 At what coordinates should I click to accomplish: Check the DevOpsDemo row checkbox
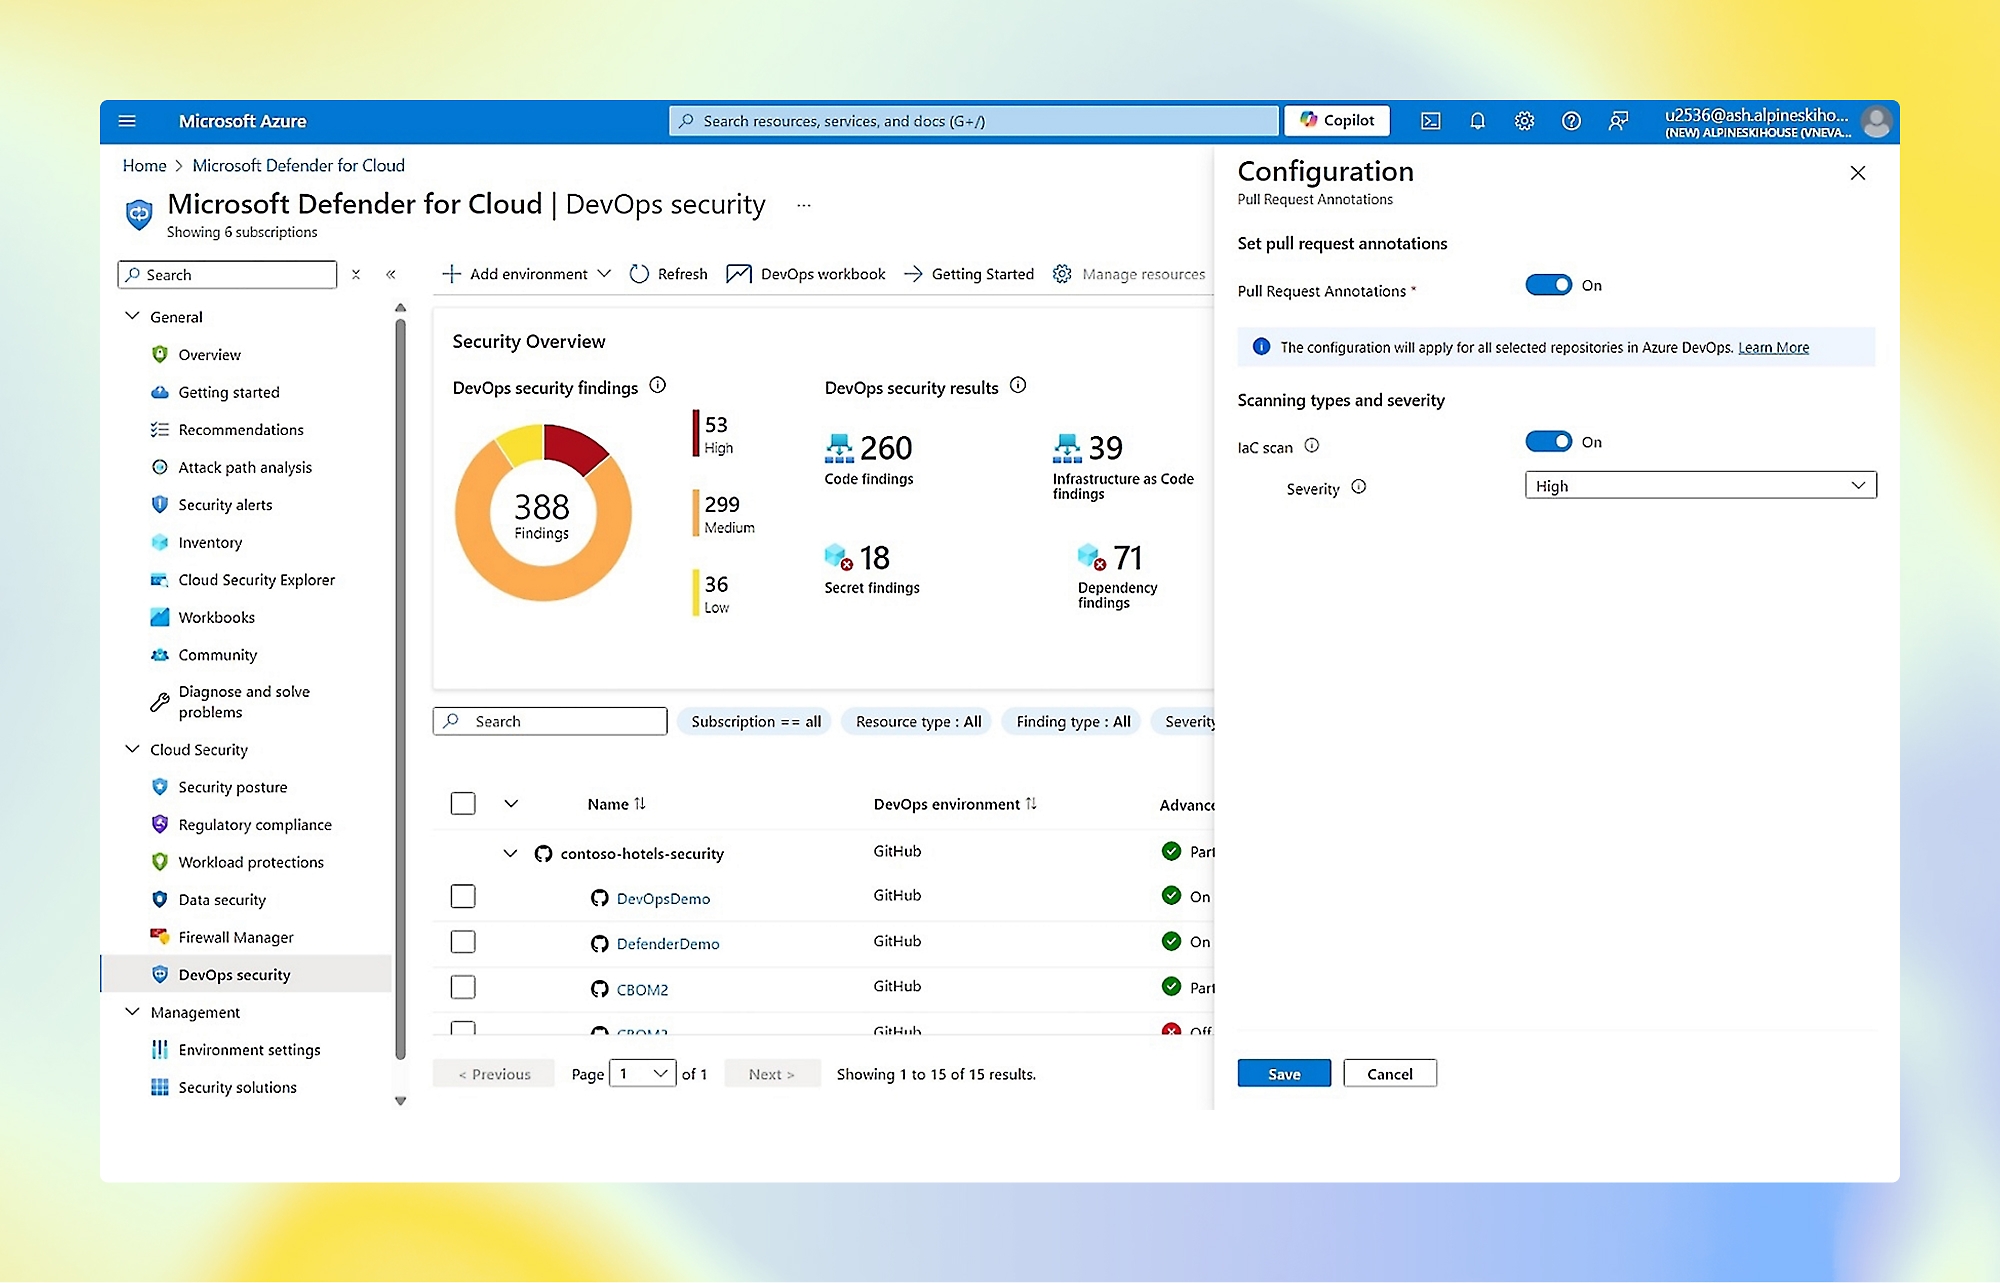point(463,896)
